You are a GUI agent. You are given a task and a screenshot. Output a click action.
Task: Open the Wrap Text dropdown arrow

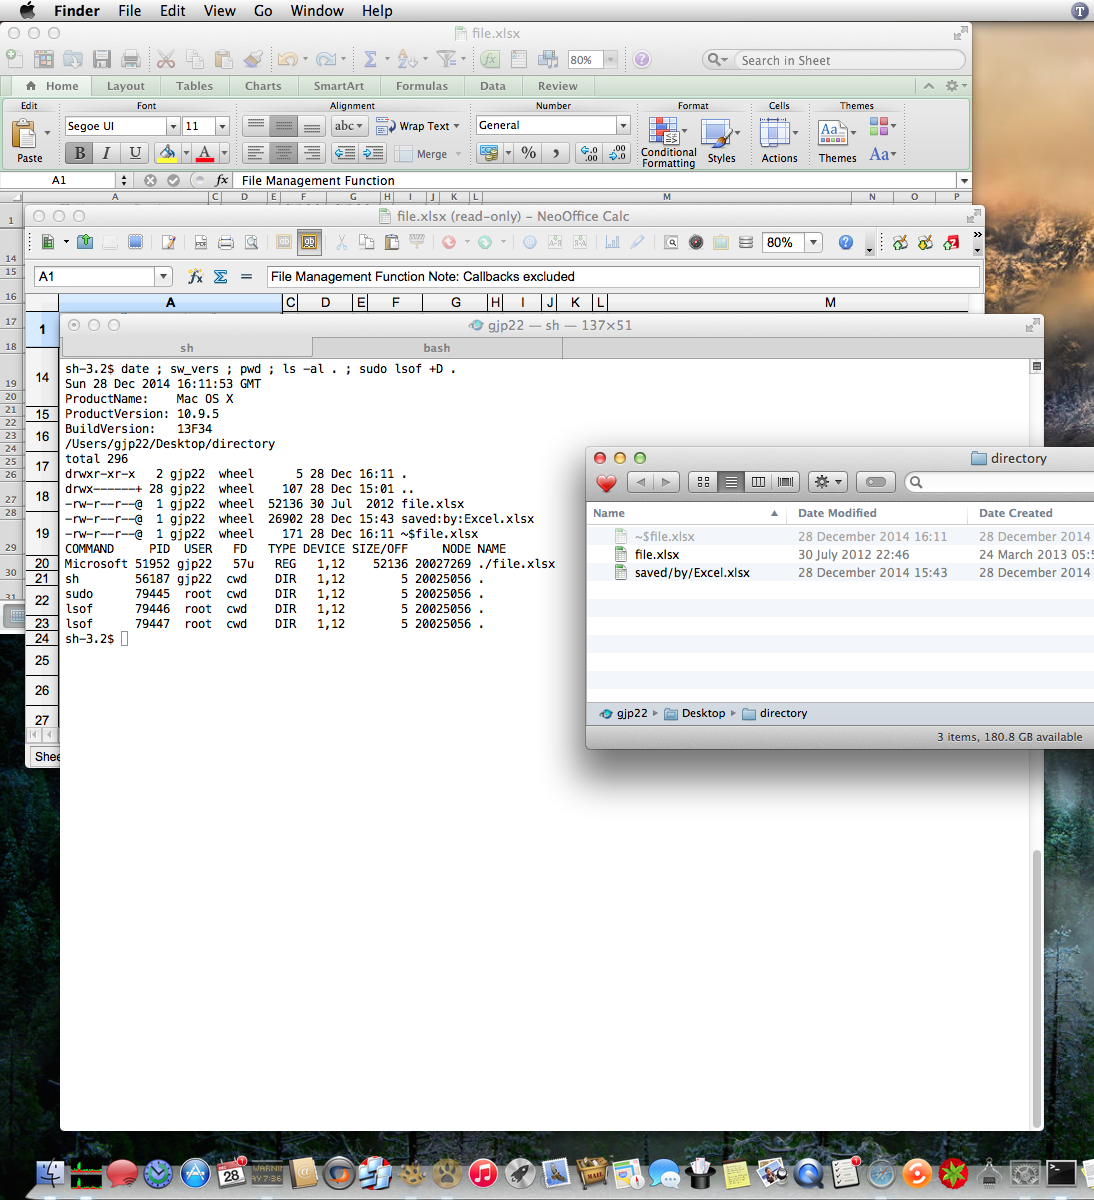(457, 126)
